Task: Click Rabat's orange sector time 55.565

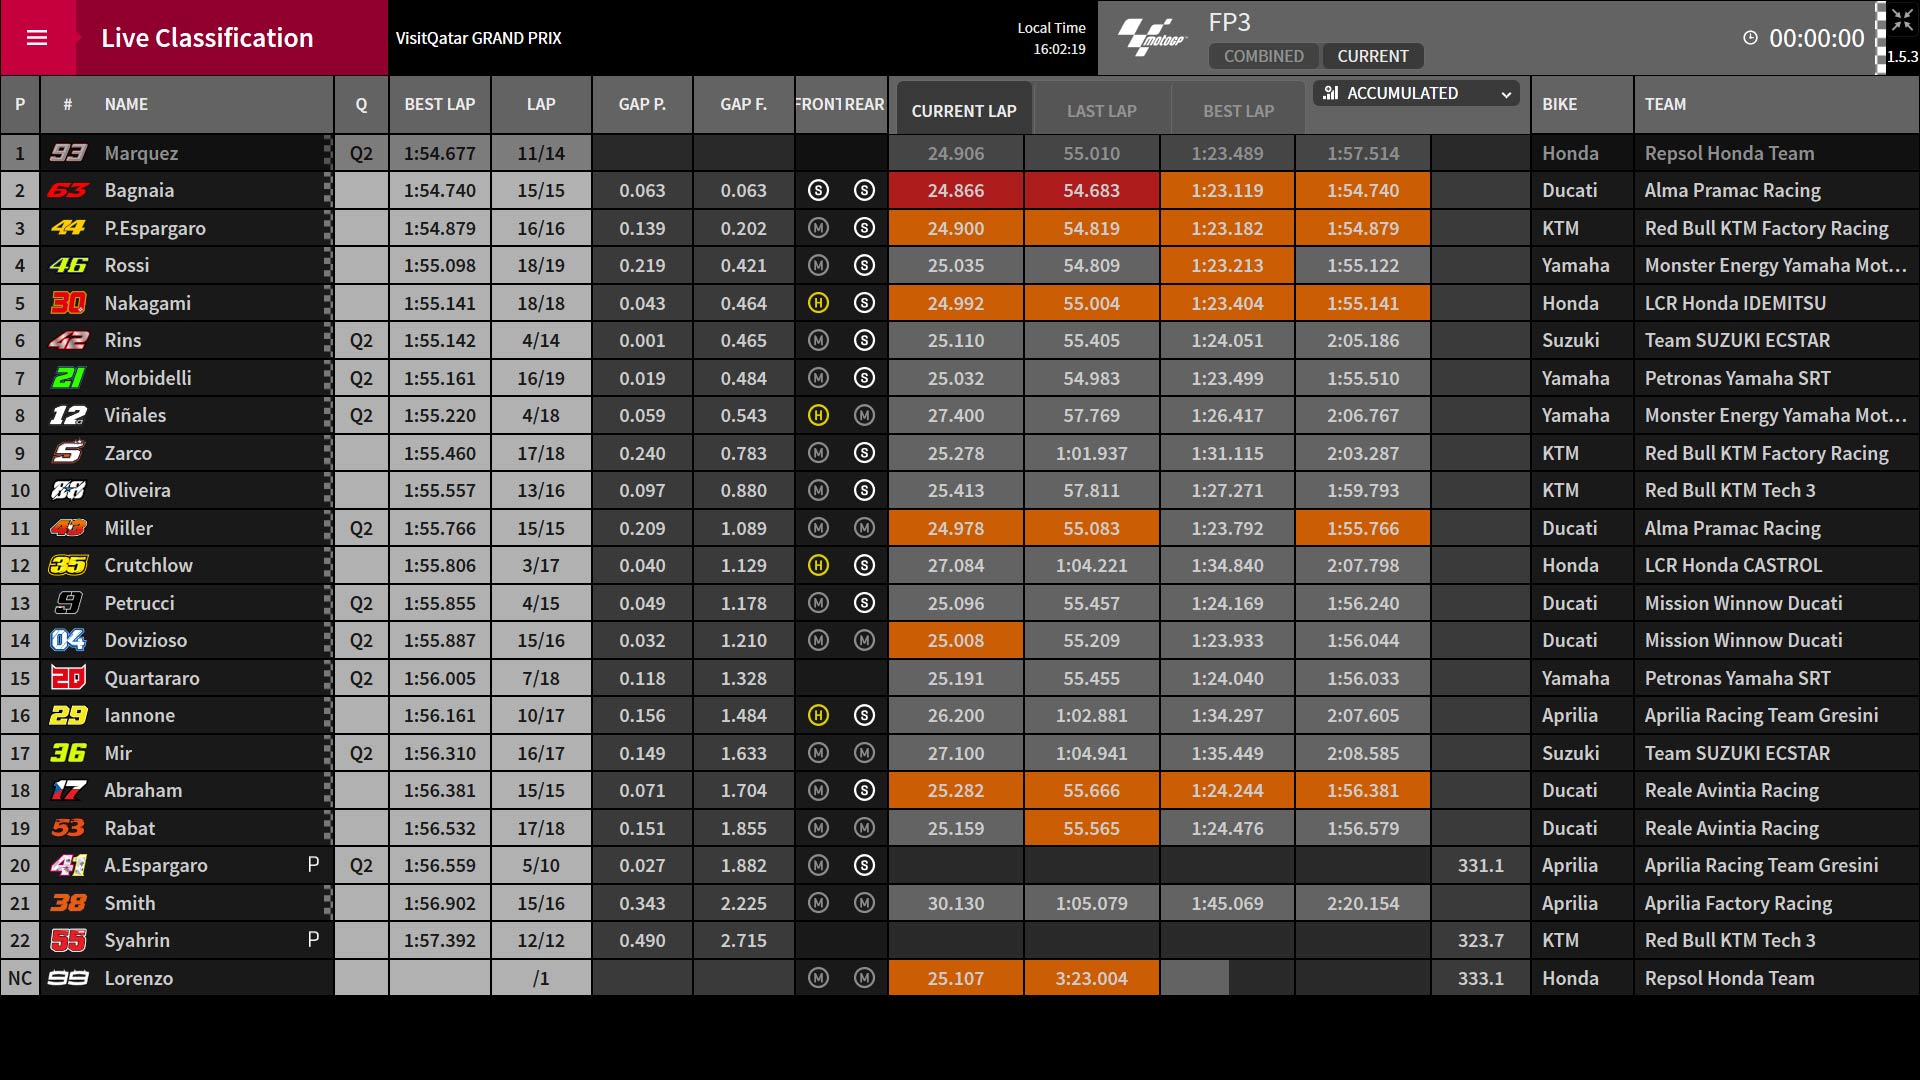Action: pyautogui.click(x=1092, y=828)
